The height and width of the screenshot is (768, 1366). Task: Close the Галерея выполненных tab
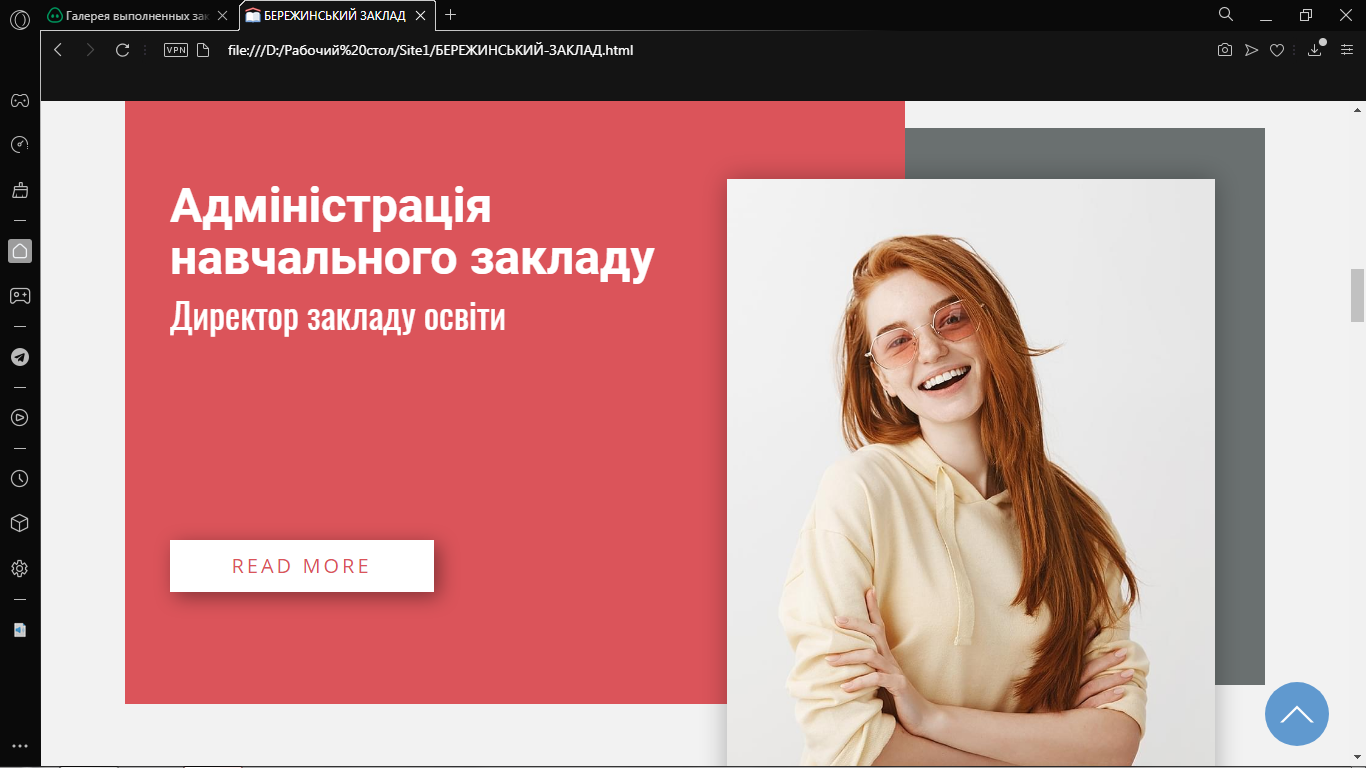[x=222, y=15]
